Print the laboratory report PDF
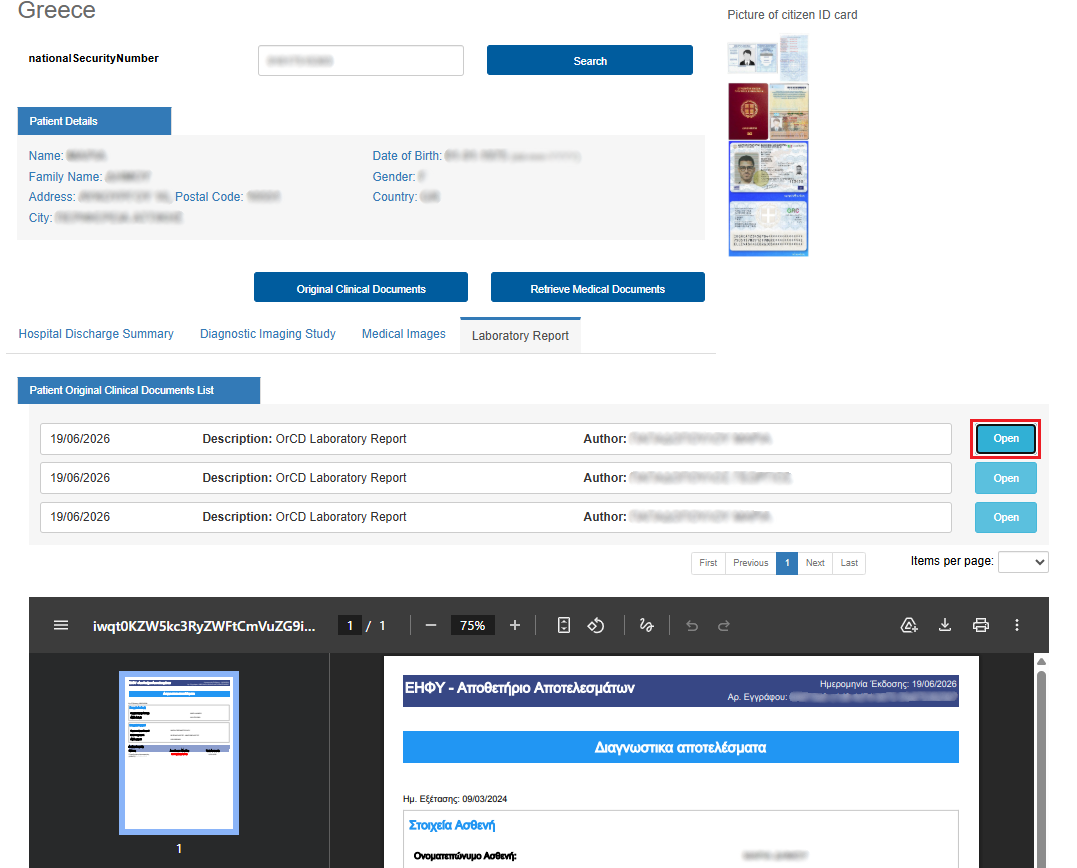This screenshot has width=1077, height=868. pos(981,625)
